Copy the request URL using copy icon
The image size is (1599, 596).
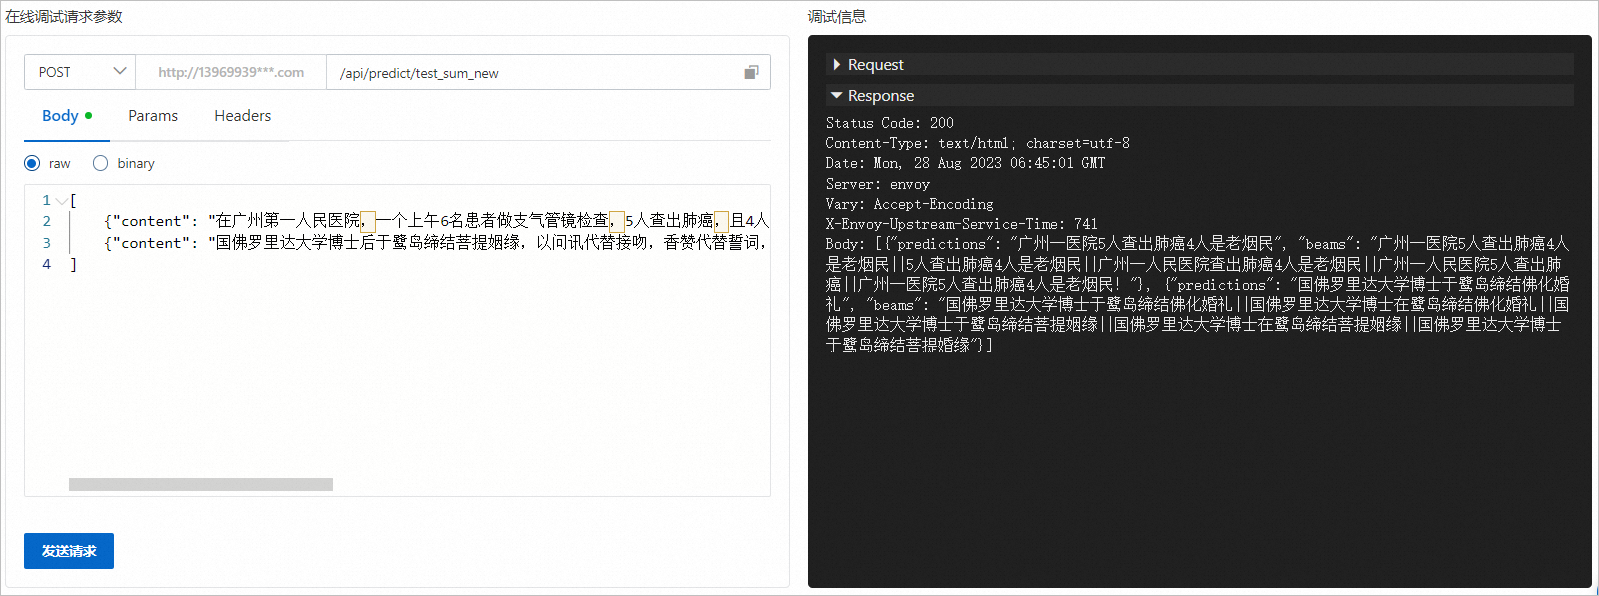751,72
